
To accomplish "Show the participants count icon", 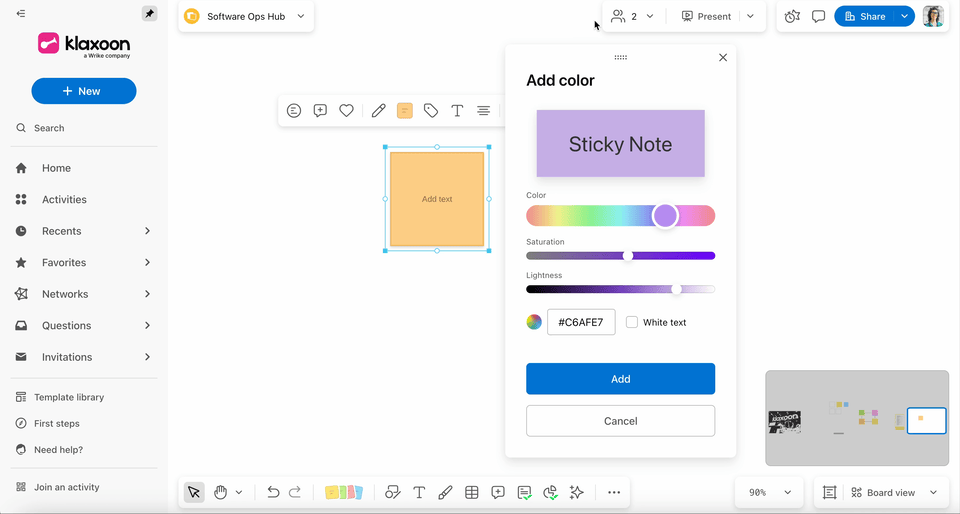I will point(618,17).
